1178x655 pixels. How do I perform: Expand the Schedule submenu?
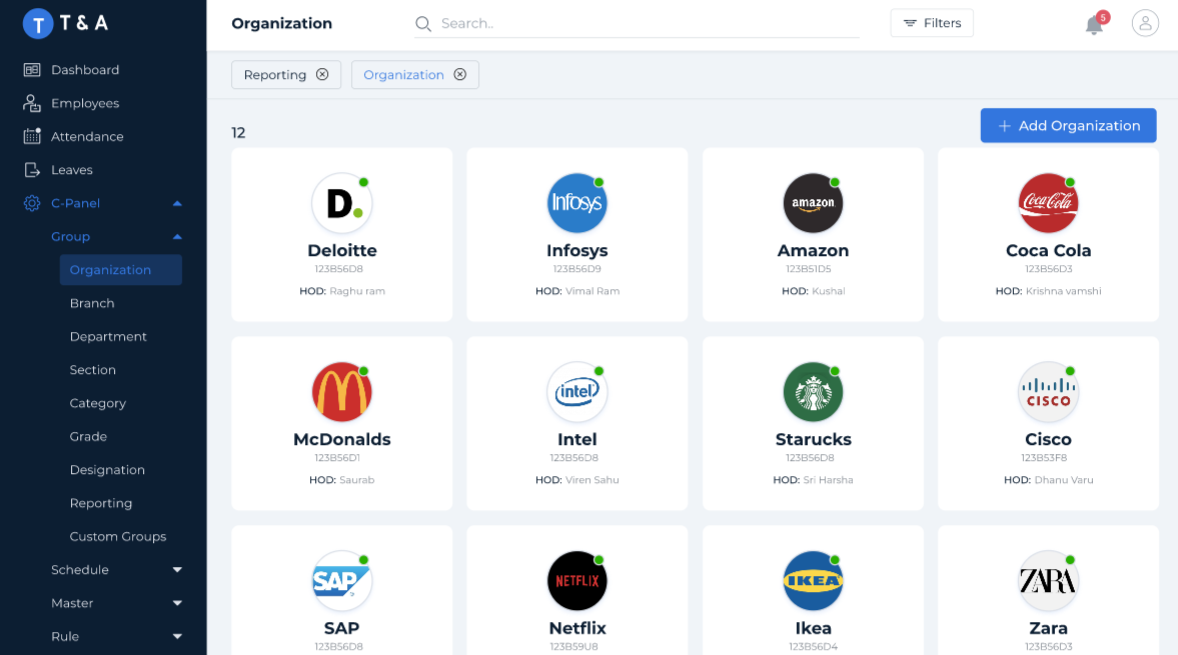click(x=177, y=570)
